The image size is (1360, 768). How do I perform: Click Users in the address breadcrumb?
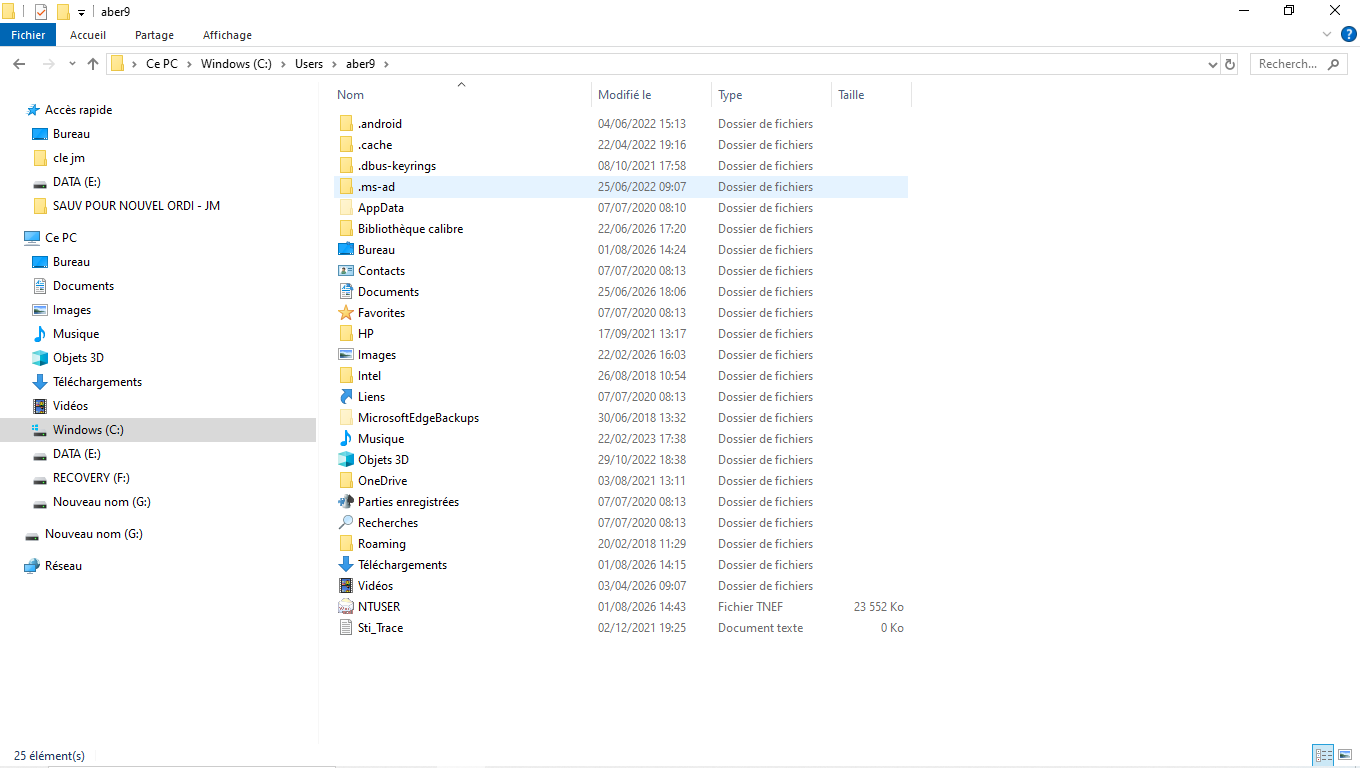coord(309,64)
